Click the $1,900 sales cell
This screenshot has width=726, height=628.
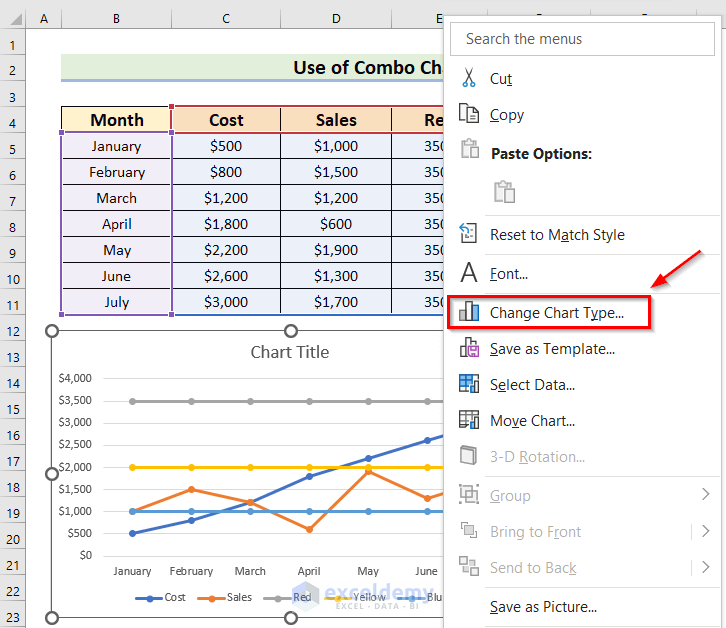336,250
